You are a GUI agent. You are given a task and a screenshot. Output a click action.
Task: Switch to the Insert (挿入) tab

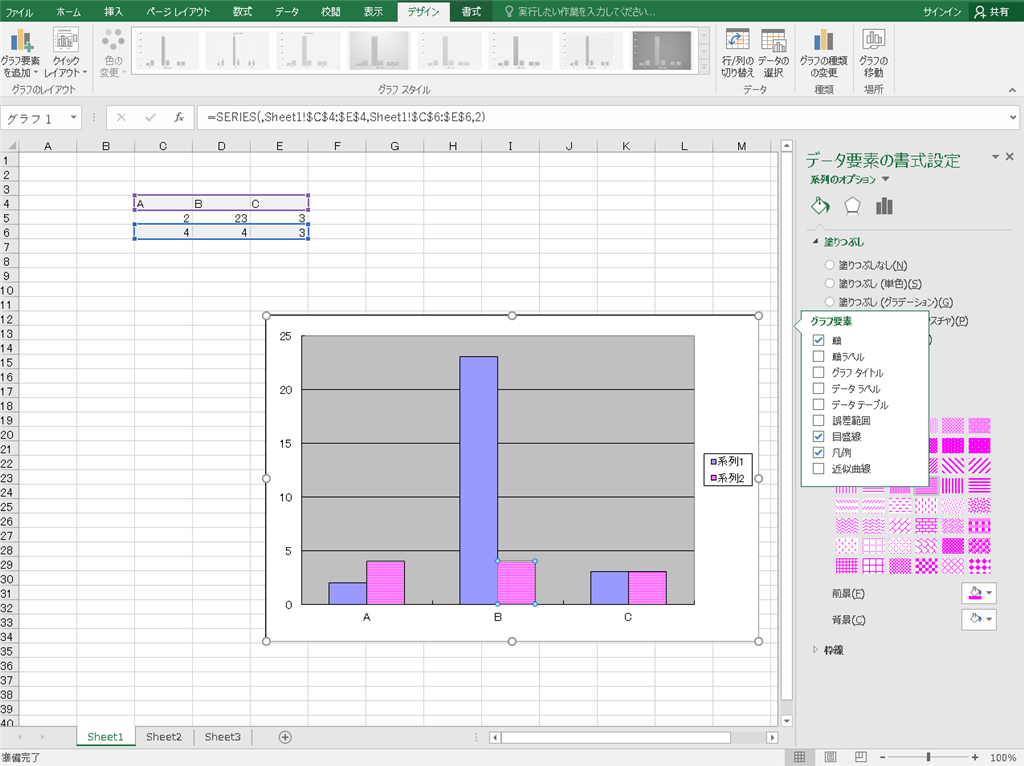(114, 12)
